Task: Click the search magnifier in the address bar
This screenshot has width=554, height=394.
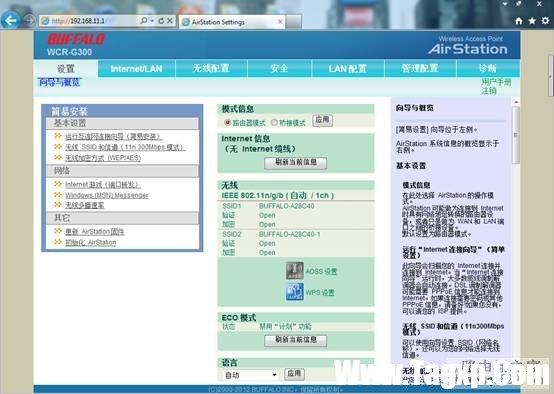Action: [x=143, y=21]
